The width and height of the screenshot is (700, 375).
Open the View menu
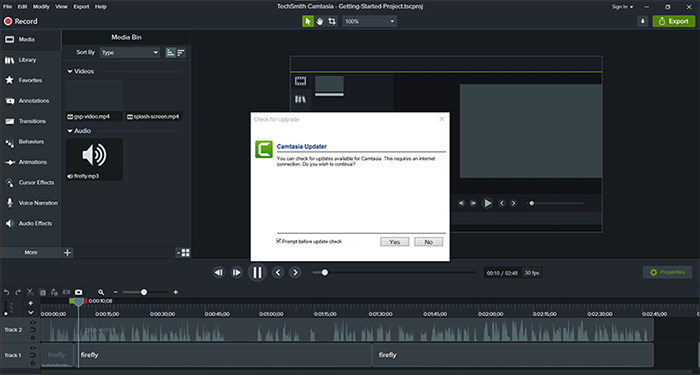coord(62,7)
